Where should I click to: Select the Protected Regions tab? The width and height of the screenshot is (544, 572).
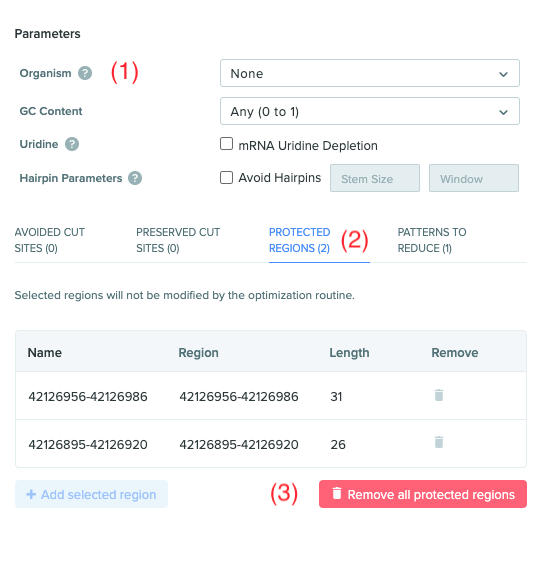click(300, 240)
